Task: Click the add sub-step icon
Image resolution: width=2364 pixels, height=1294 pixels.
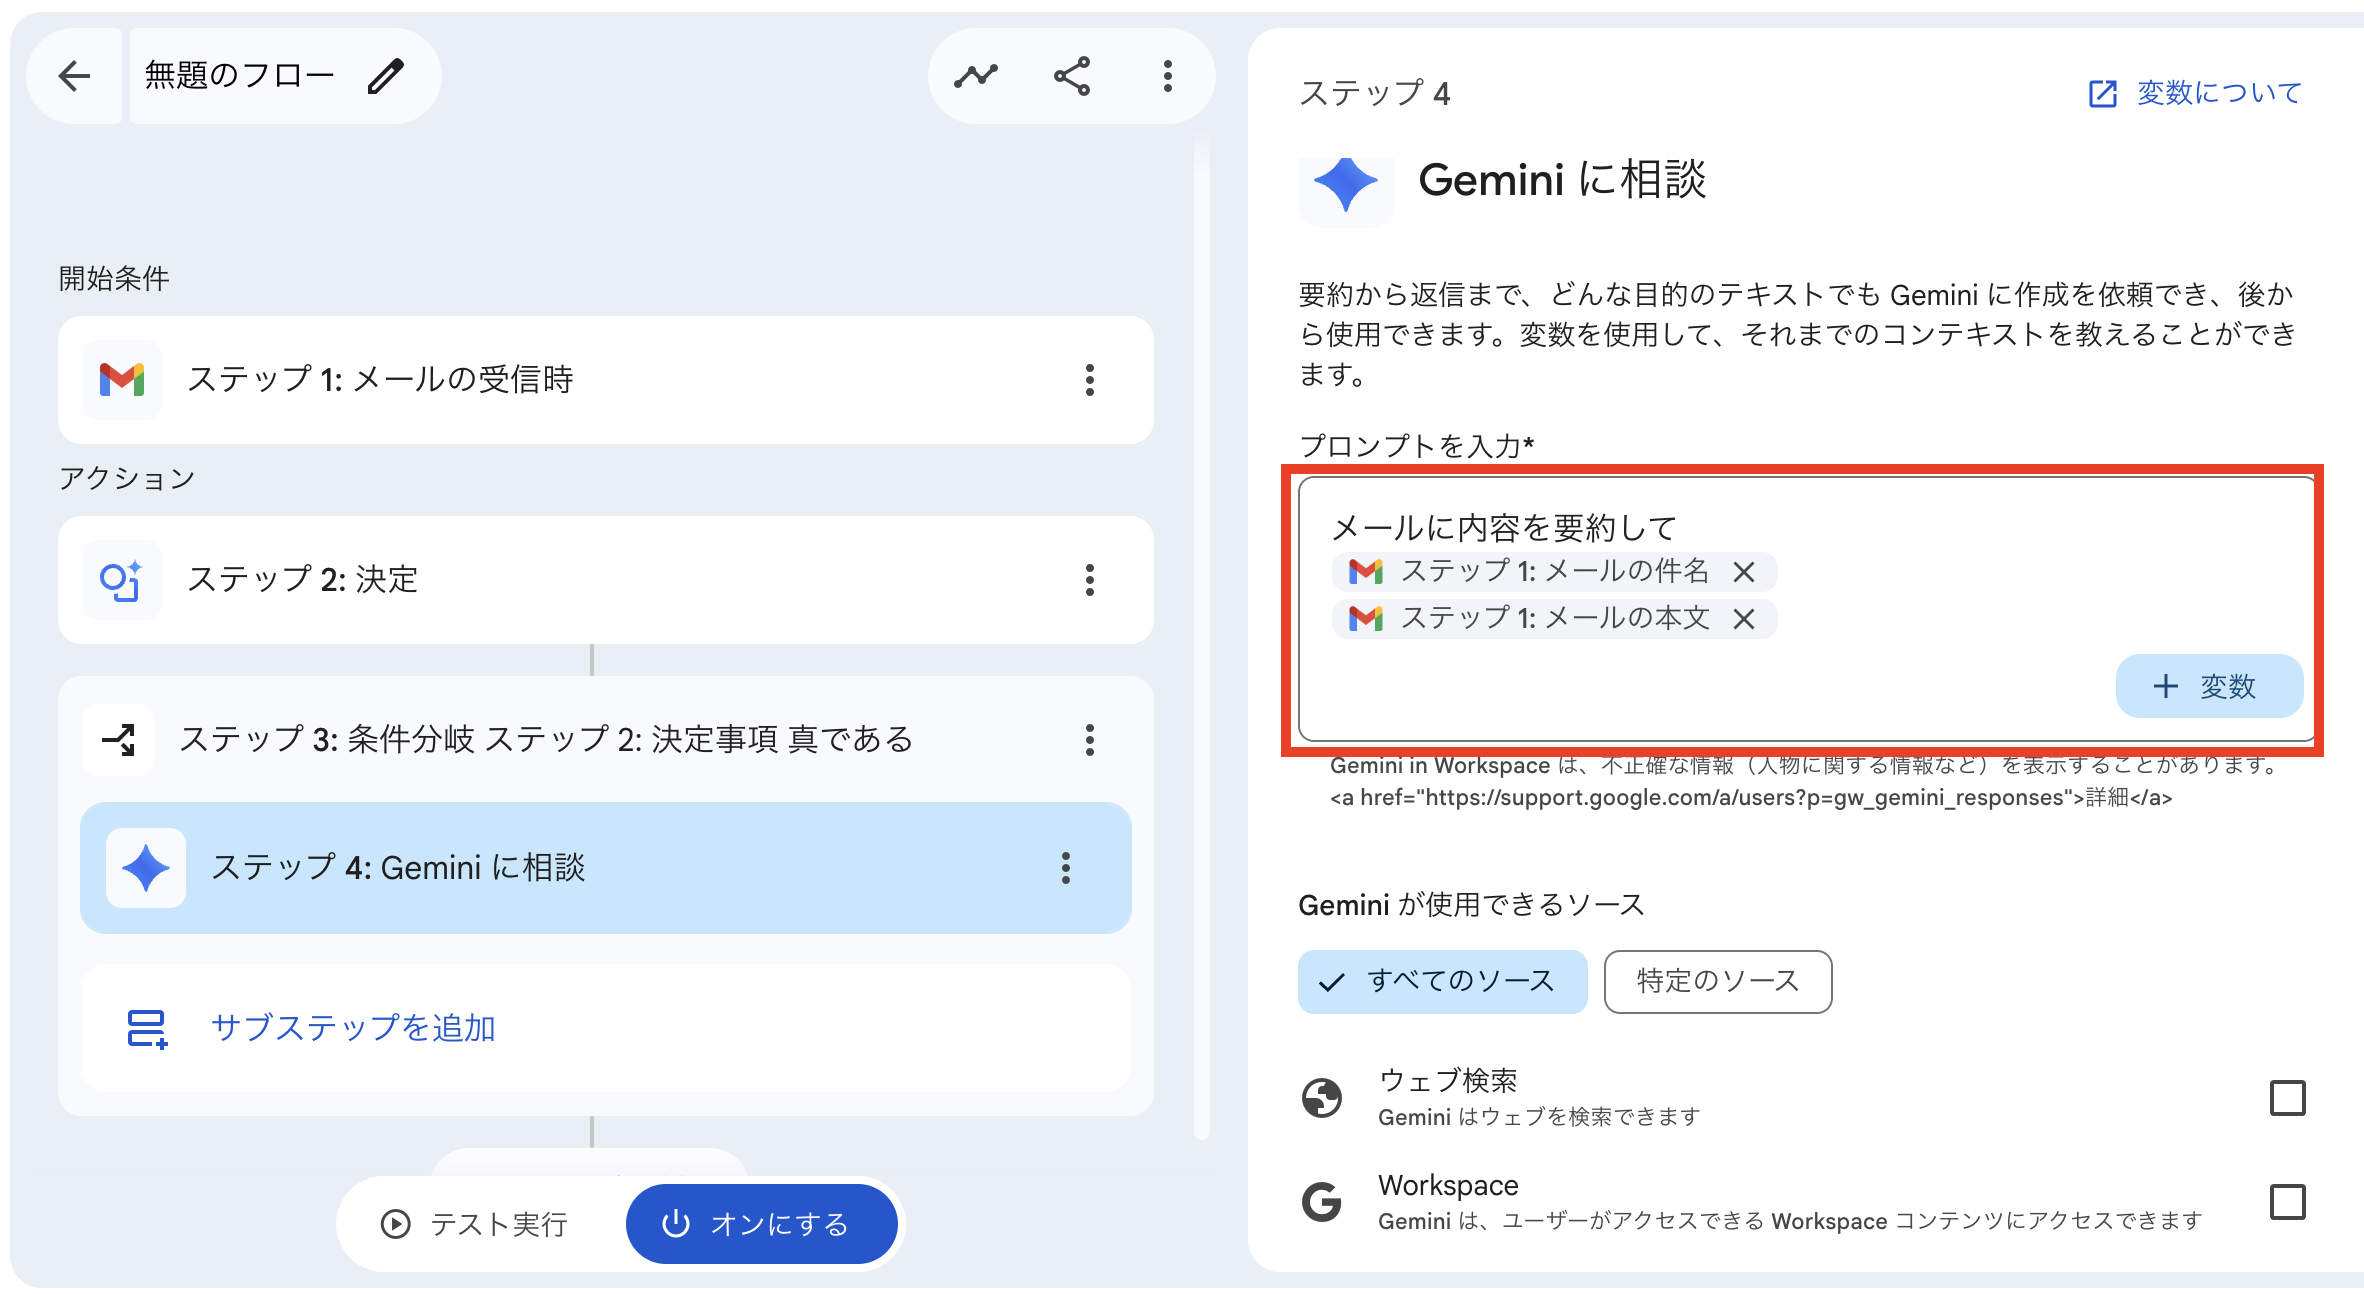Action: 147,1028
